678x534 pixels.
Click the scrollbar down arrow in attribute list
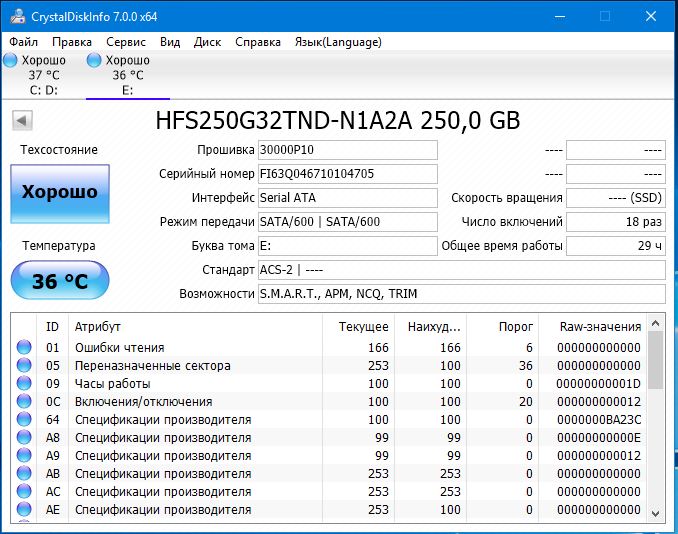656,514
